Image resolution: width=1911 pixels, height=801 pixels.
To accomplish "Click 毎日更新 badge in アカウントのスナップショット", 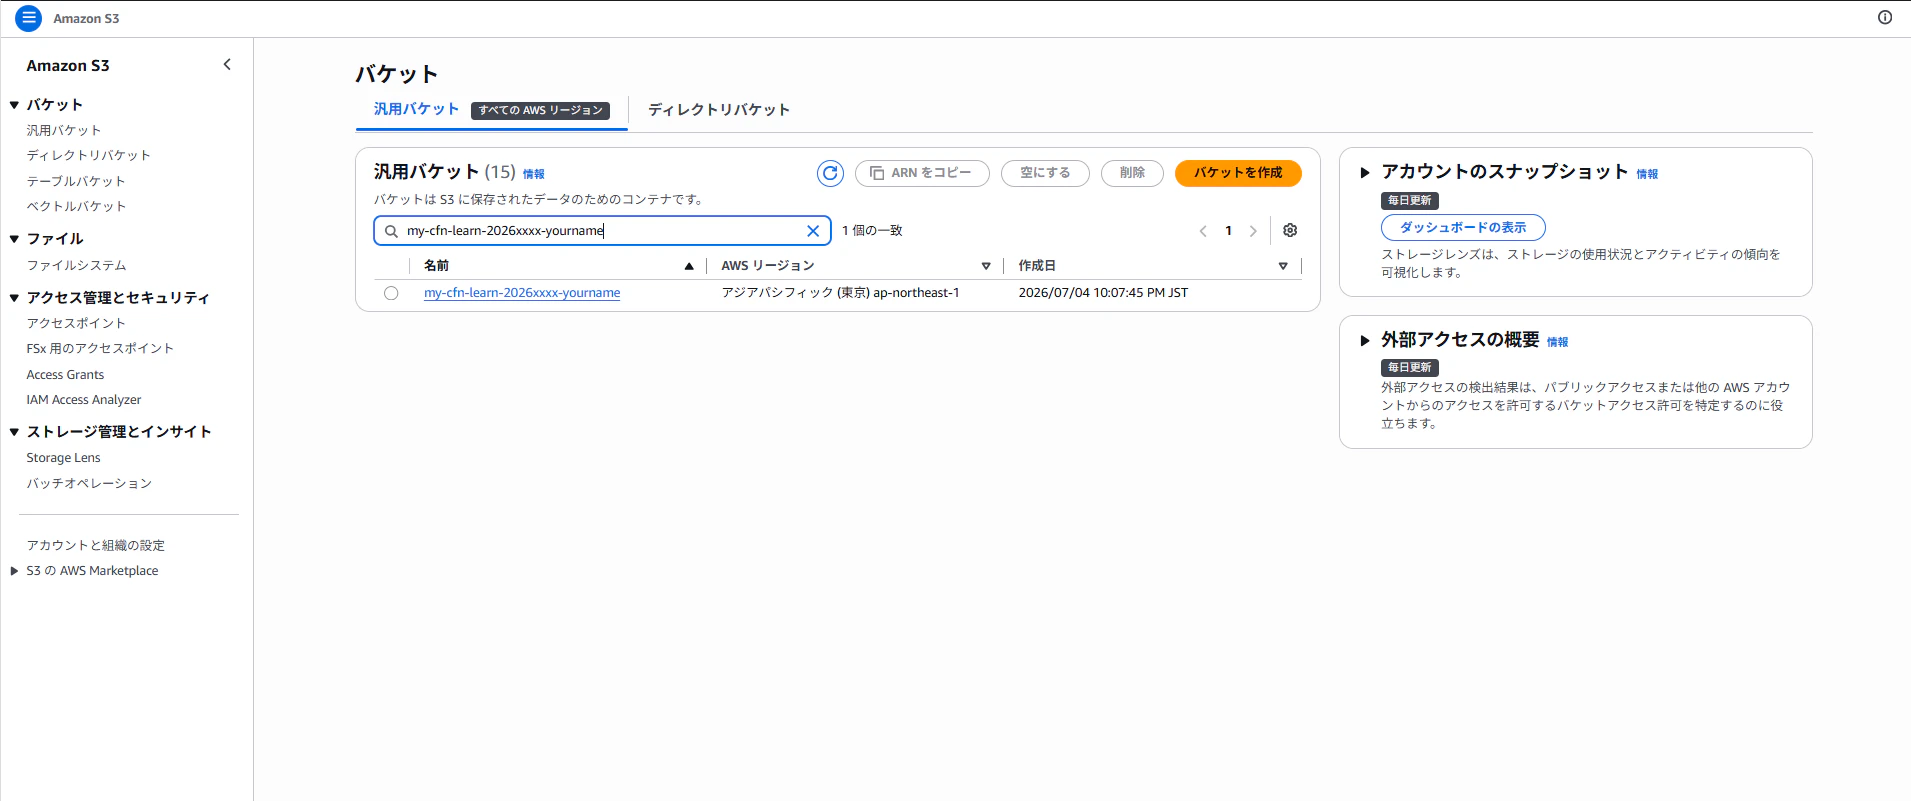I will [1409, 200].
